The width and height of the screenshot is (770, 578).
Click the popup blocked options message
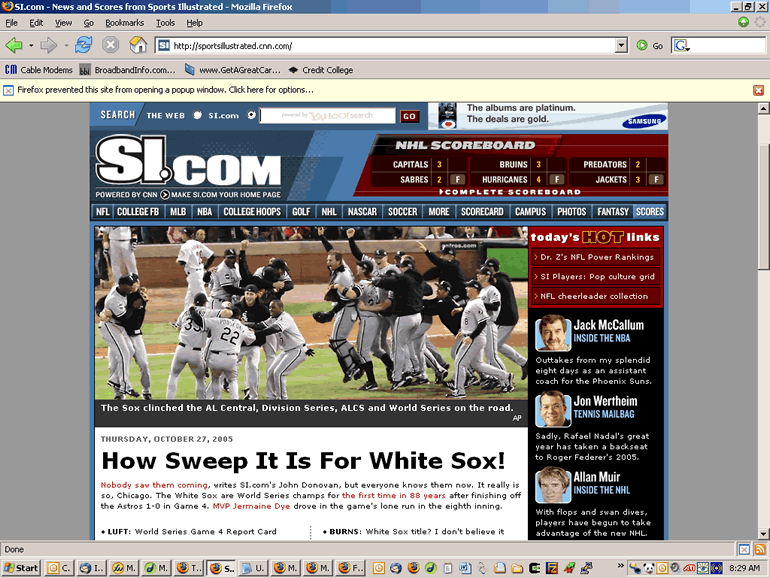165,90
